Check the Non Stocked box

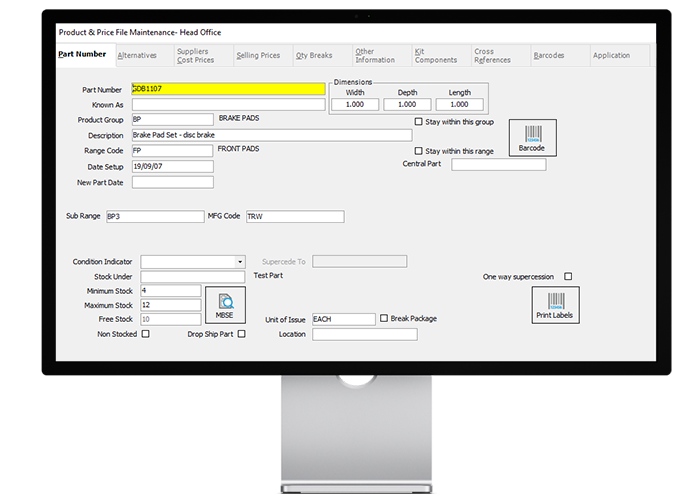[146, 334]
